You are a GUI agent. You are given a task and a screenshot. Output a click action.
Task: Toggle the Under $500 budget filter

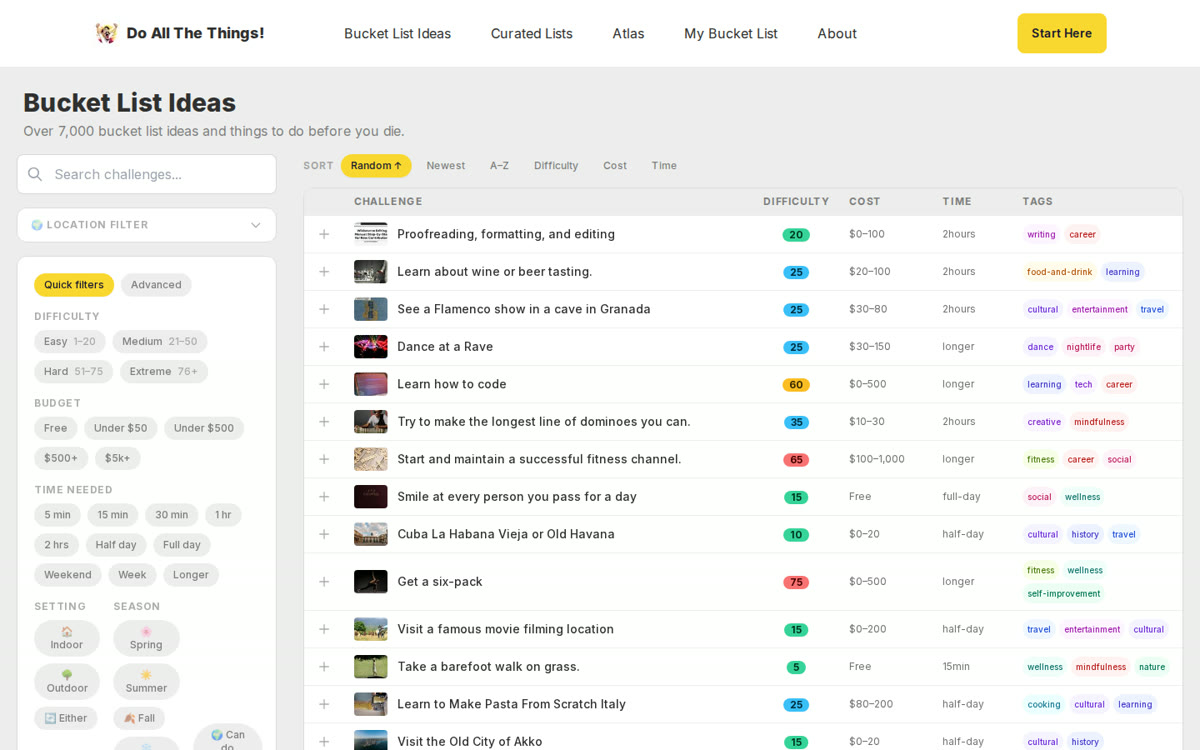204,429
